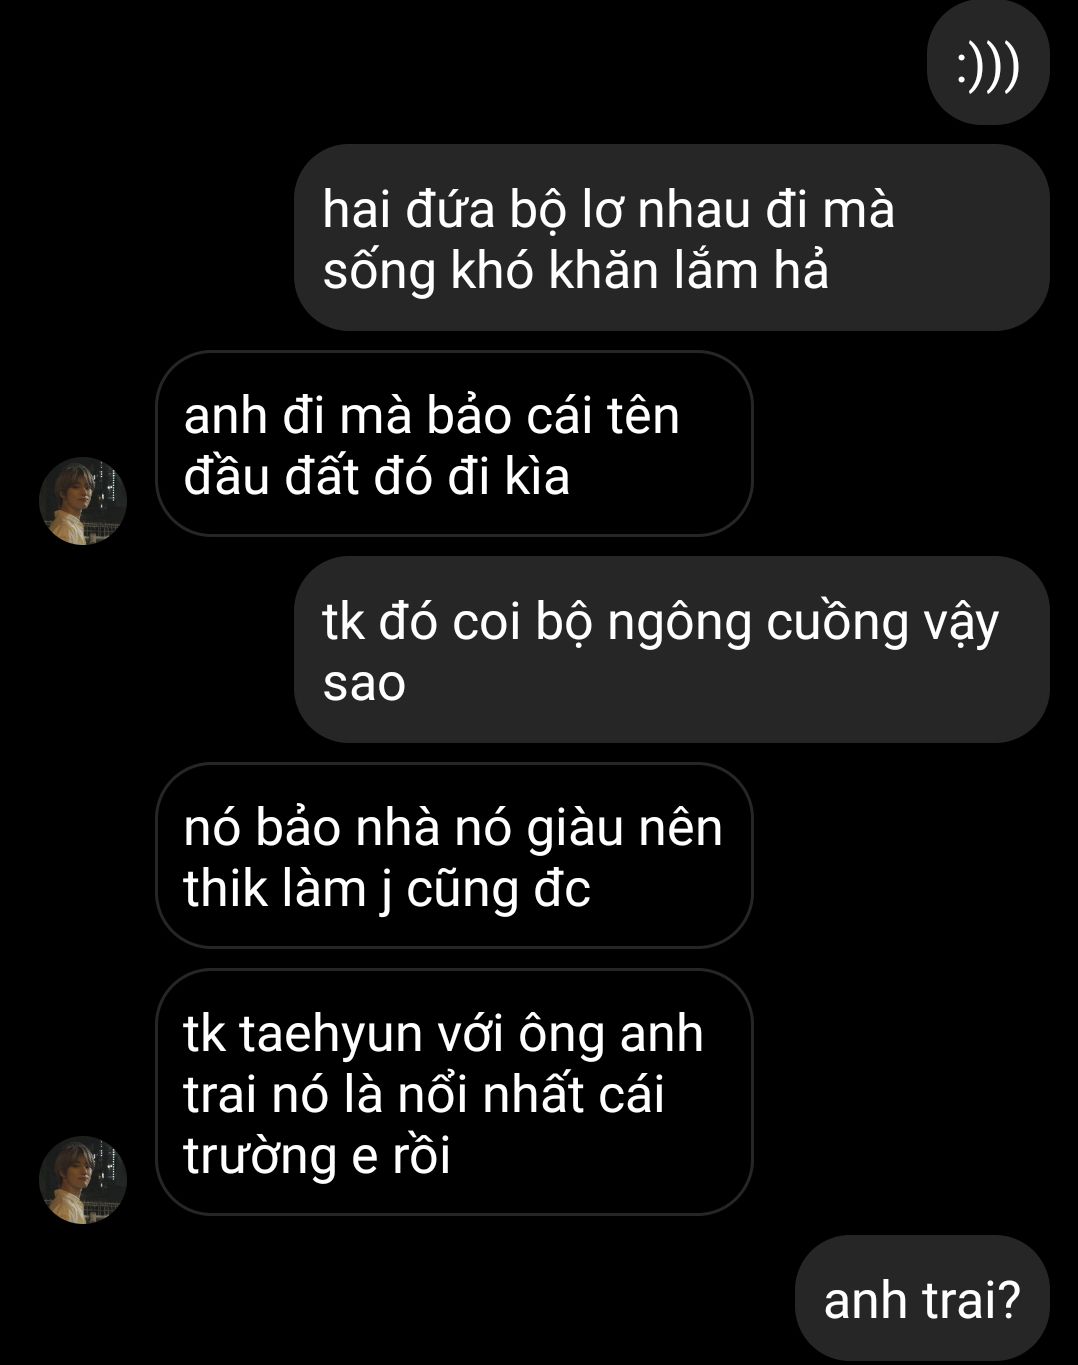Click the words "trường e rồi" in the last received message
The image size is (1078, 1365).
[x=317, y=1156]
